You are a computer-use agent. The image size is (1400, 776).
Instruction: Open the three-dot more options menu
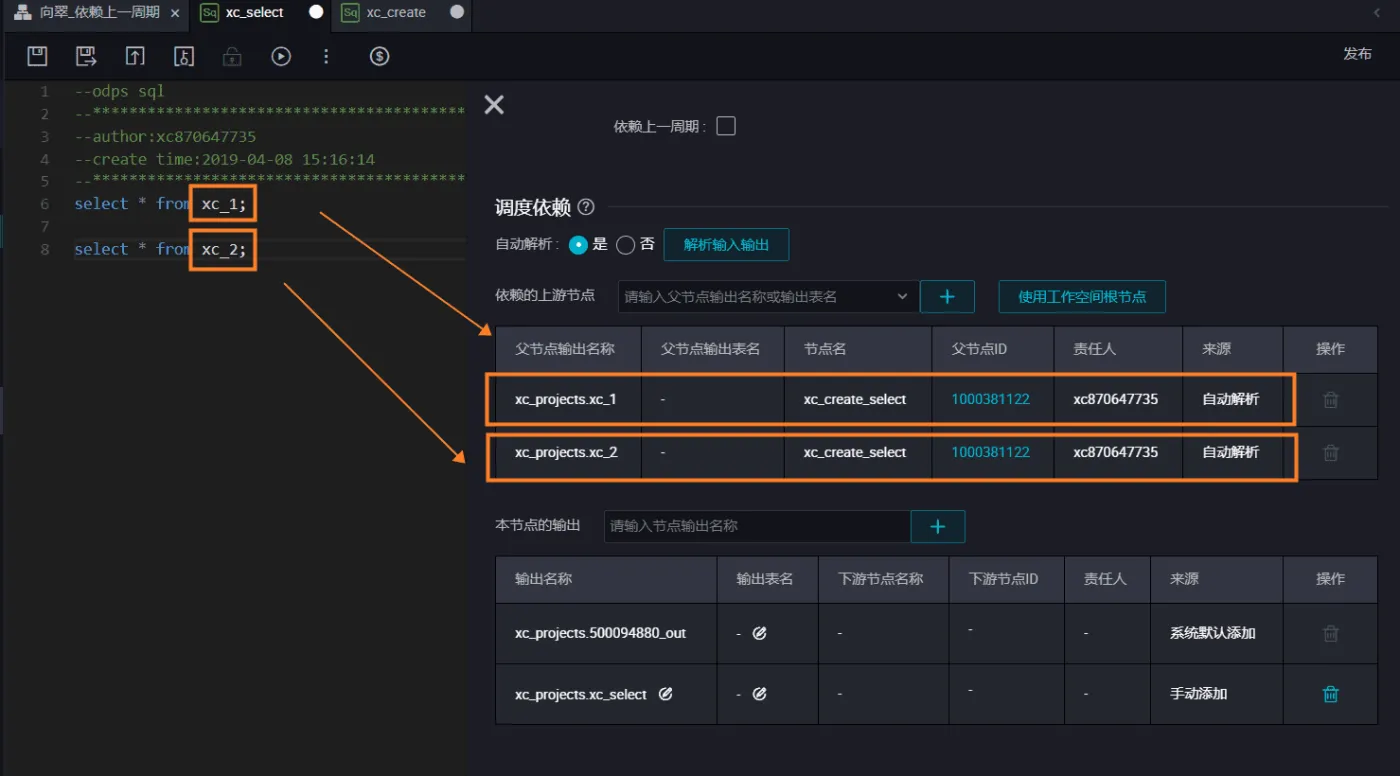tap(326, 56)
